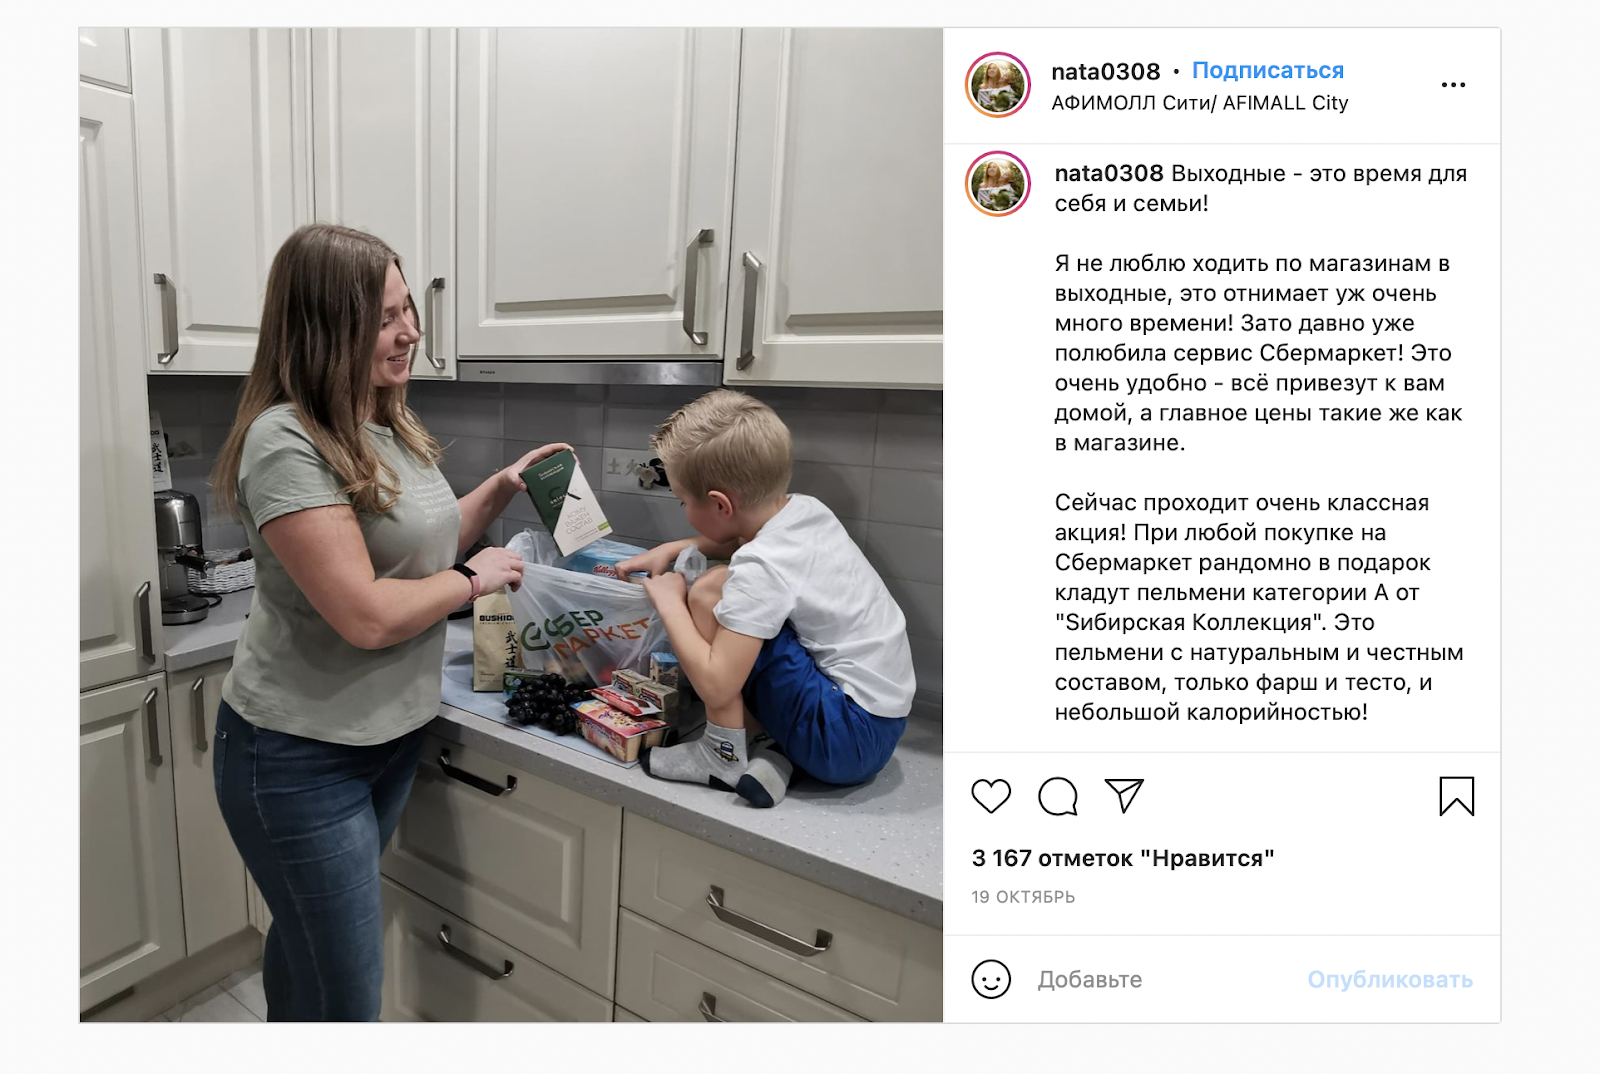Click the nata0308 avatar in the header

[998, 85]
